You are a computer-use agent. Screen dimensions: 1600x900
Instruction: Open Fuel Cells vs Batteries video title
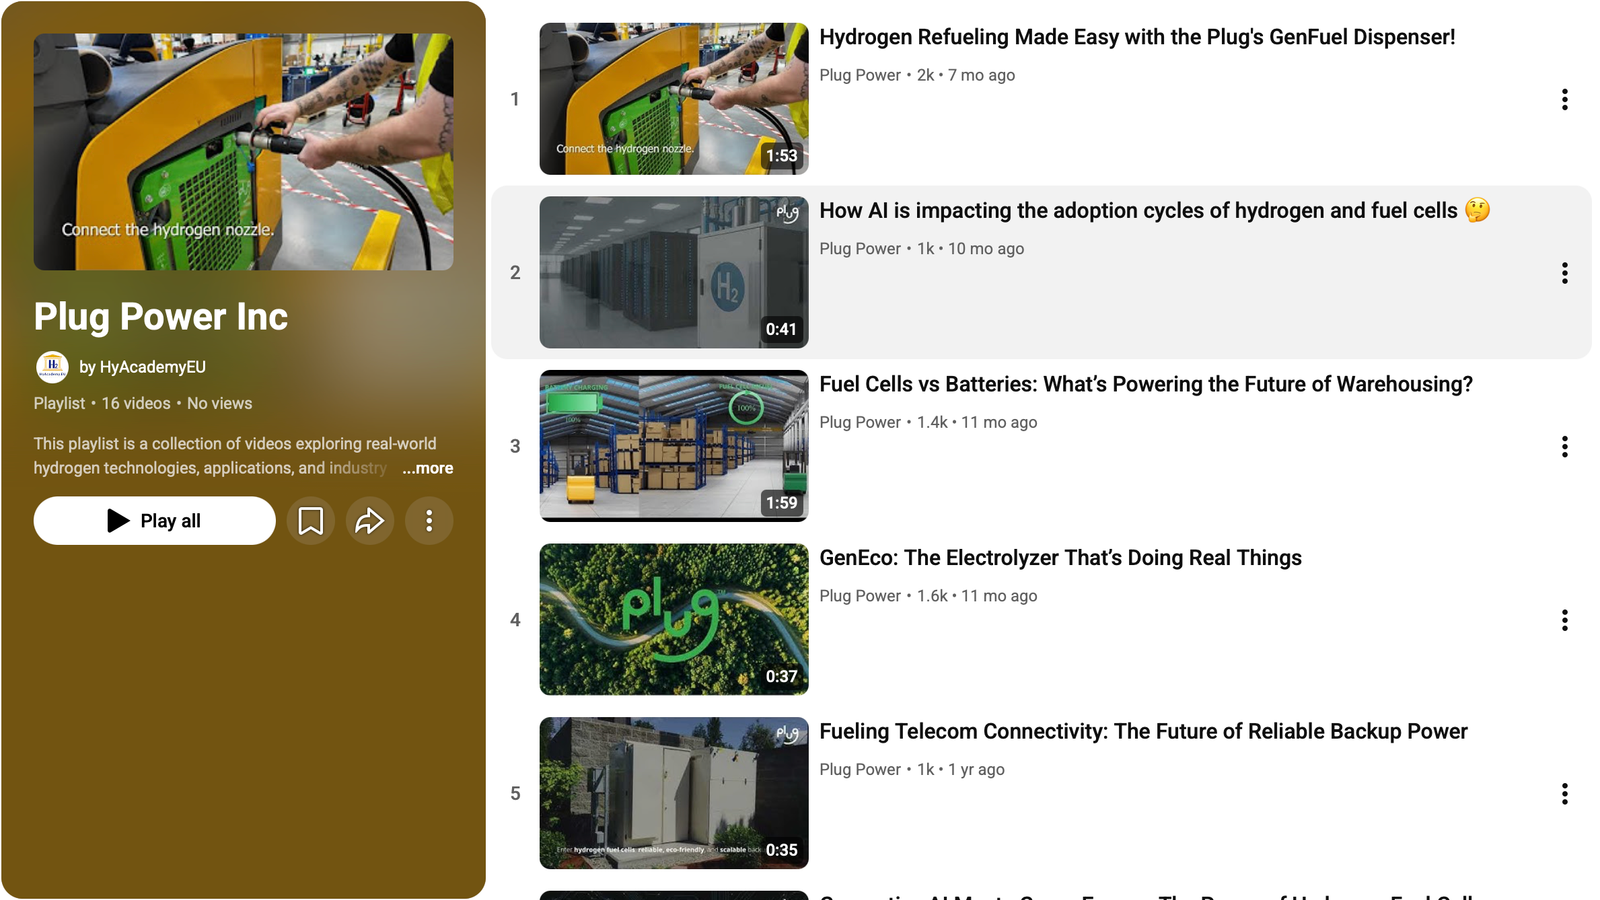1146,384
